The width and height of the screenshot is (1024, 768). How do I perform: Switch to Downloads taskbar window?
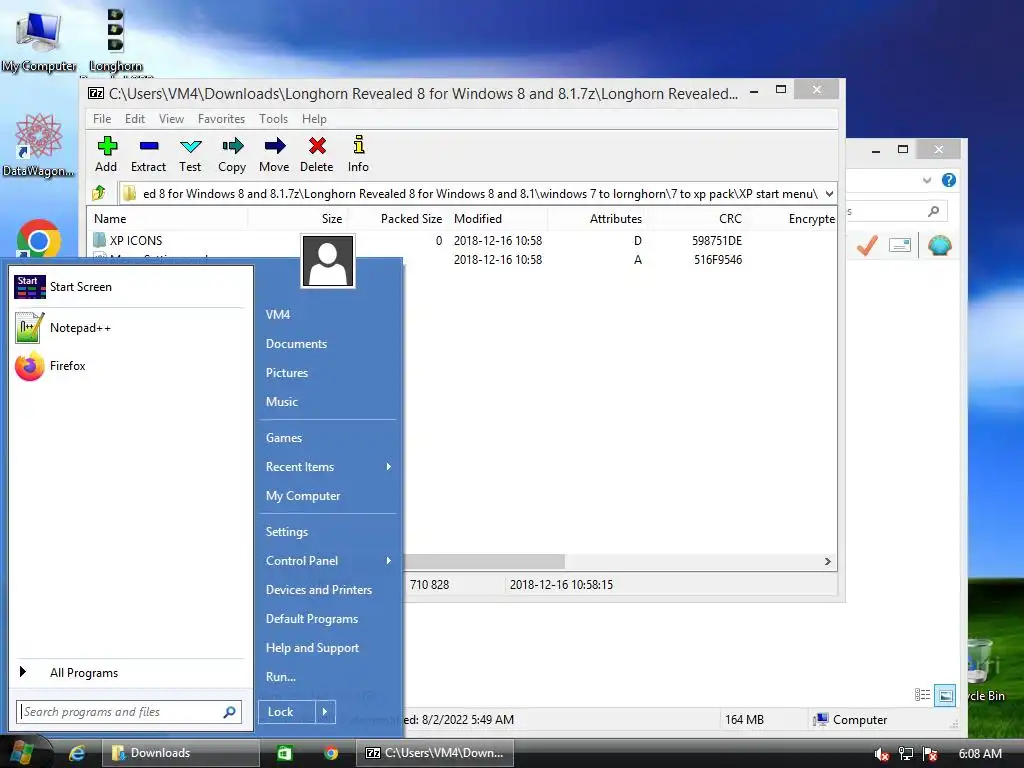[x=181, y=753]
